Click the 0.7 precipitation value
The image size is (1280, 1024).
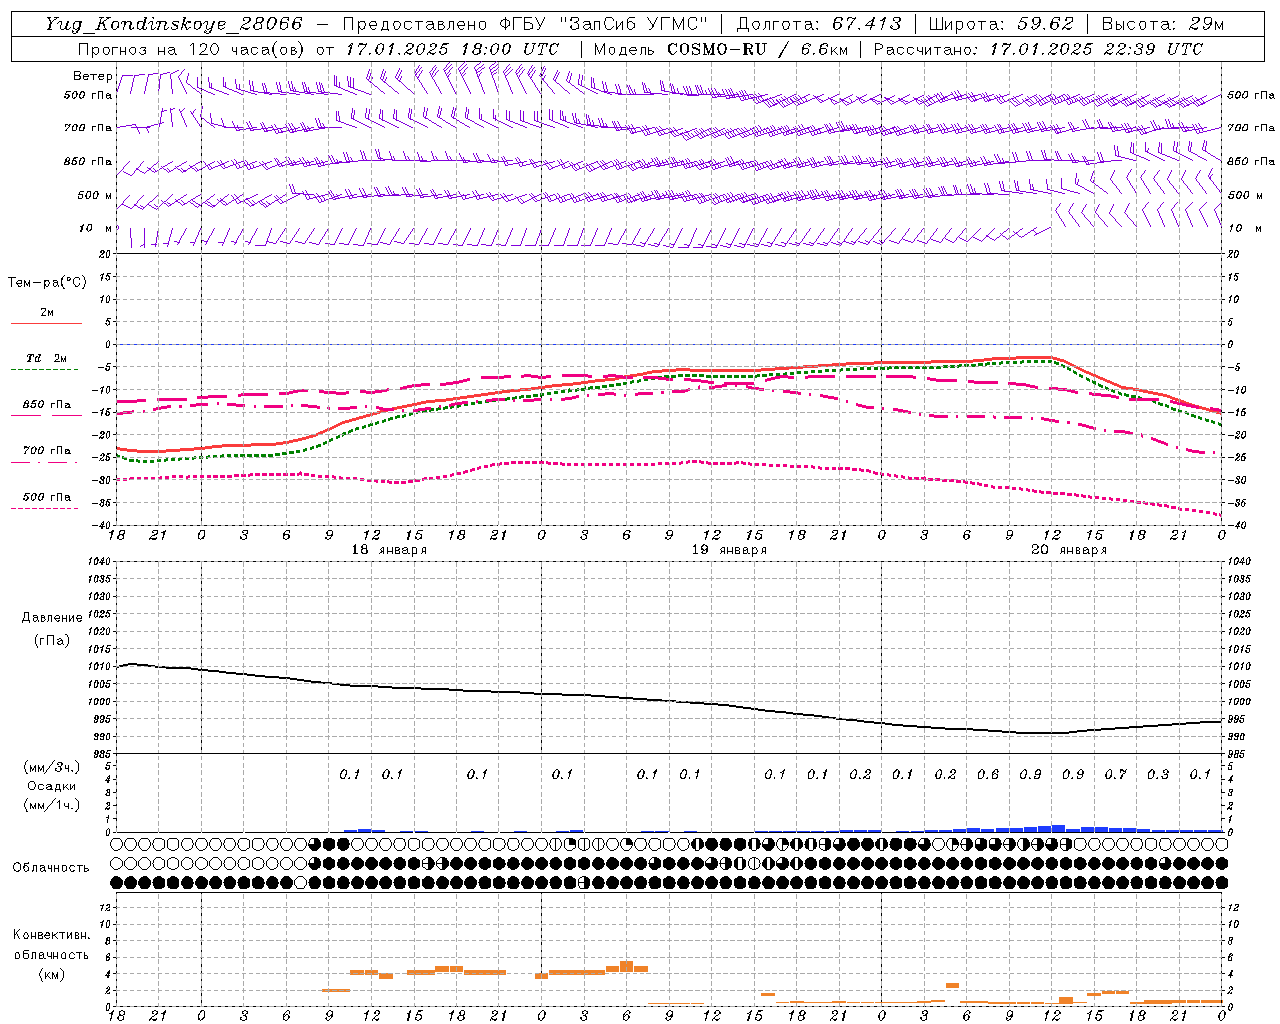click(1115, 774)
